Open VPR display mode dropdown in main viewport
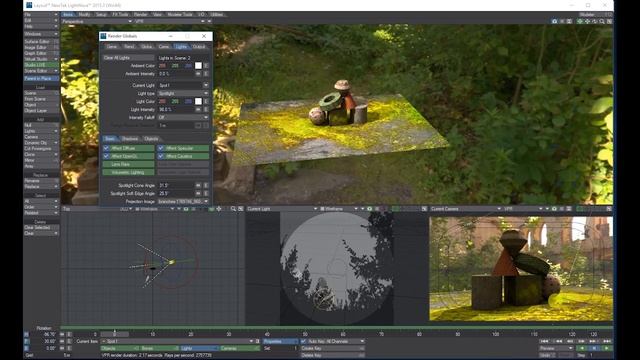Screen dimensions: 640x360 tap(170, 21)
